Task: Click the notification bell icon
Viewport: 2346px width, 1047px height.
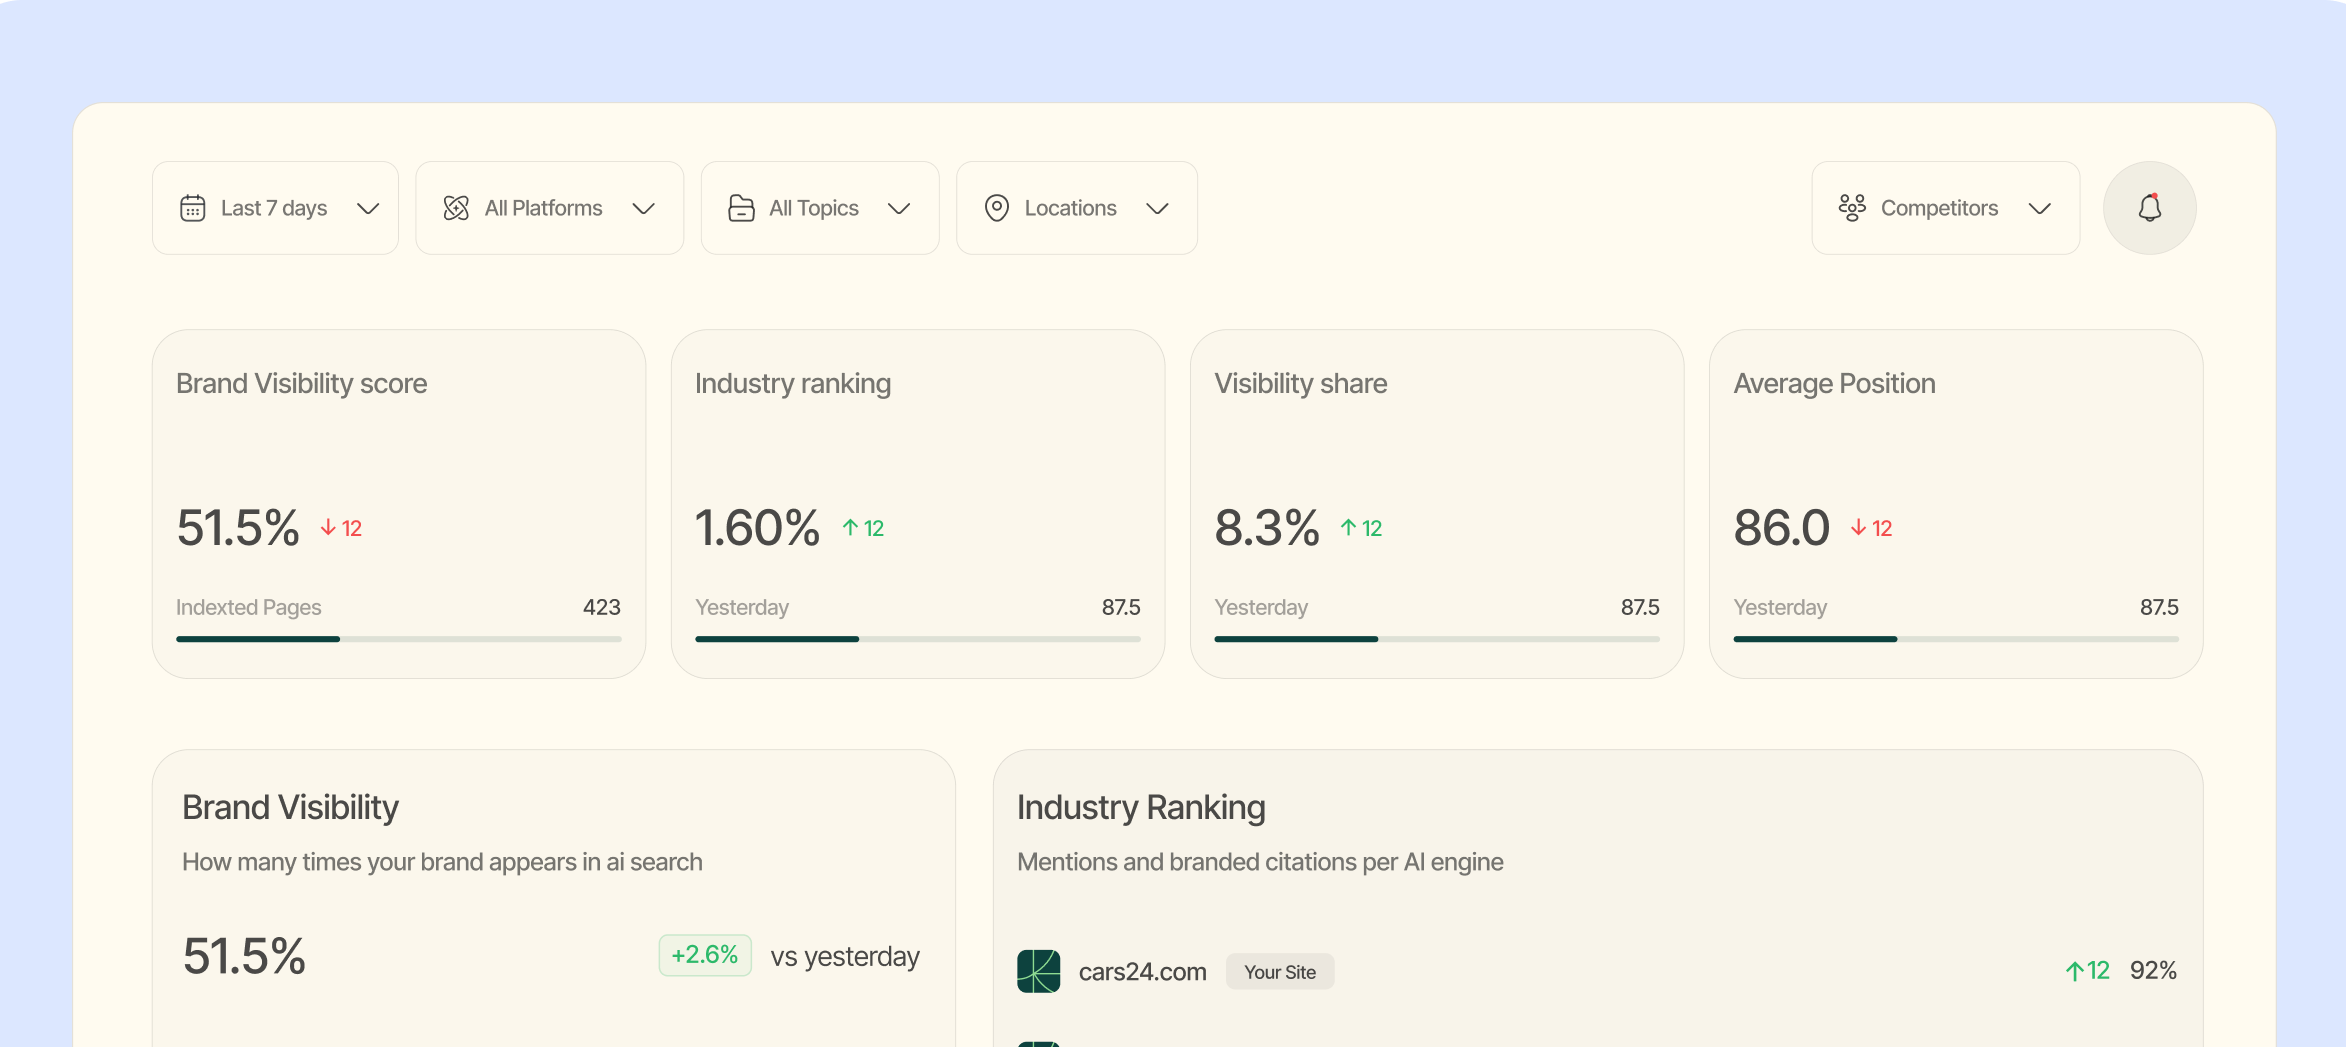Action: coord(2149,208)
